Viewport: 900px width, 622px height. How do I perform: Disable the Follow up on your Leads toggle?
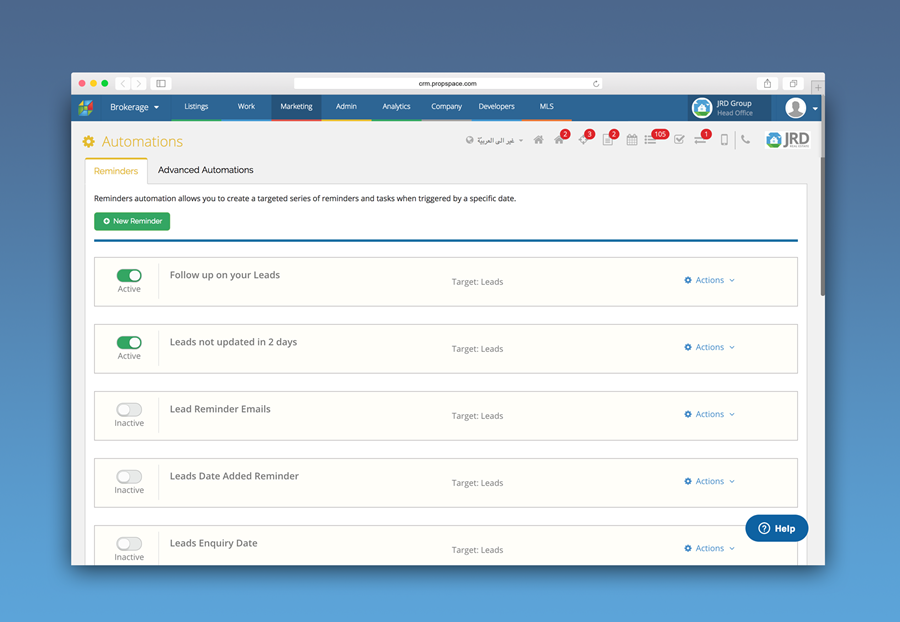[x=129, y=275]
